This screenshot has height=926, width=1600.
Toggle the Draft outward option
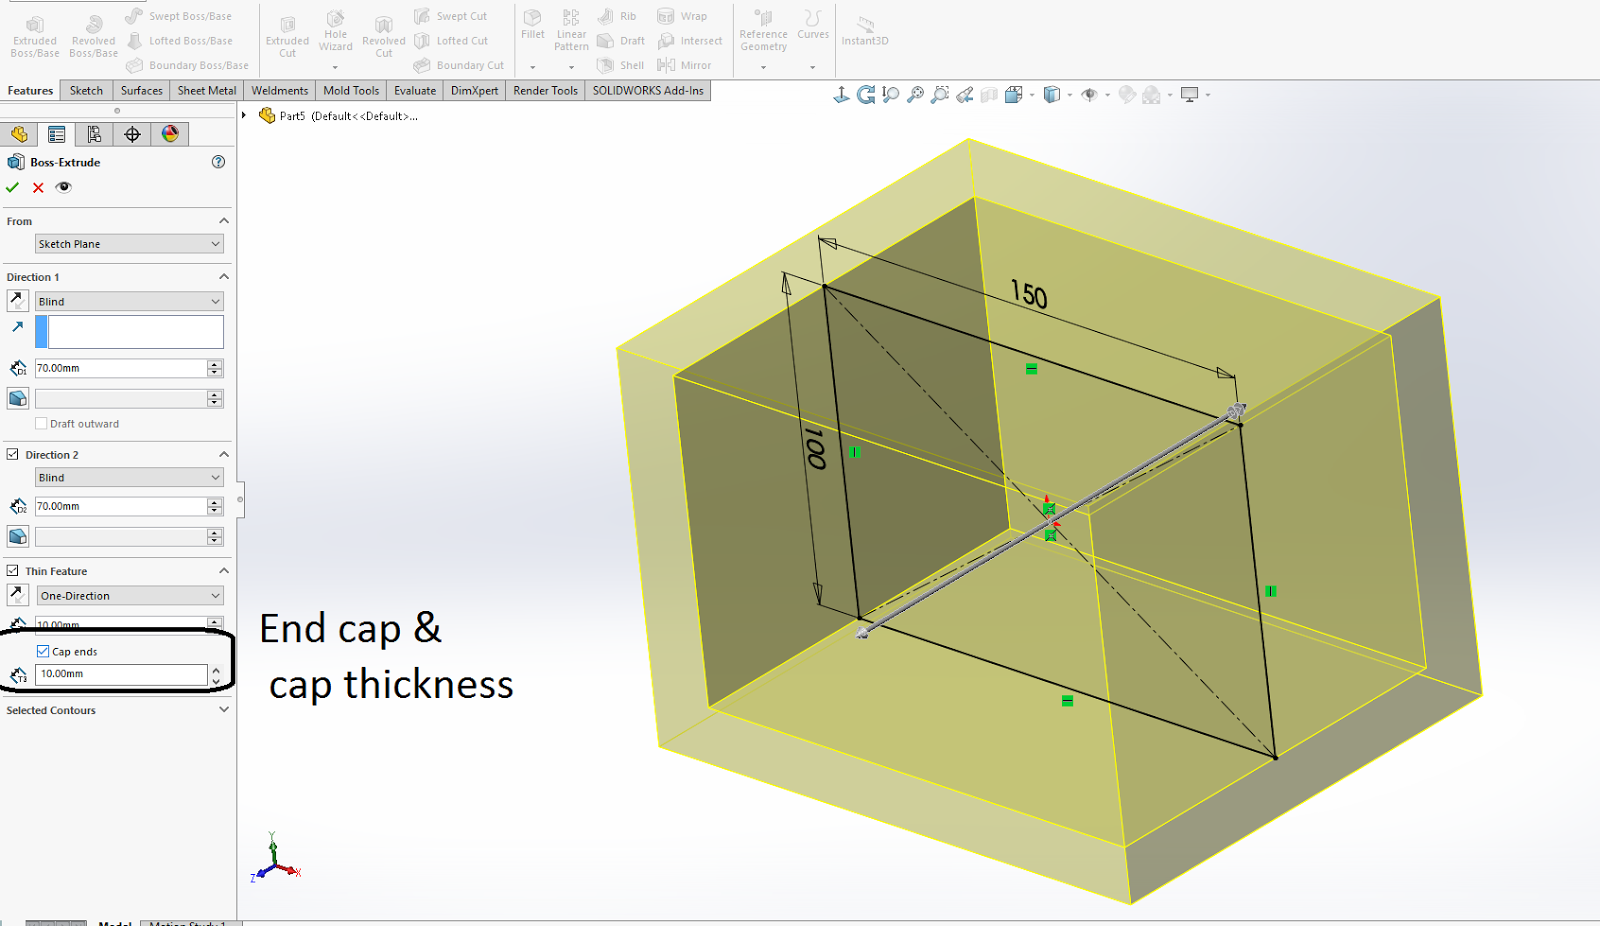(41, 423)
